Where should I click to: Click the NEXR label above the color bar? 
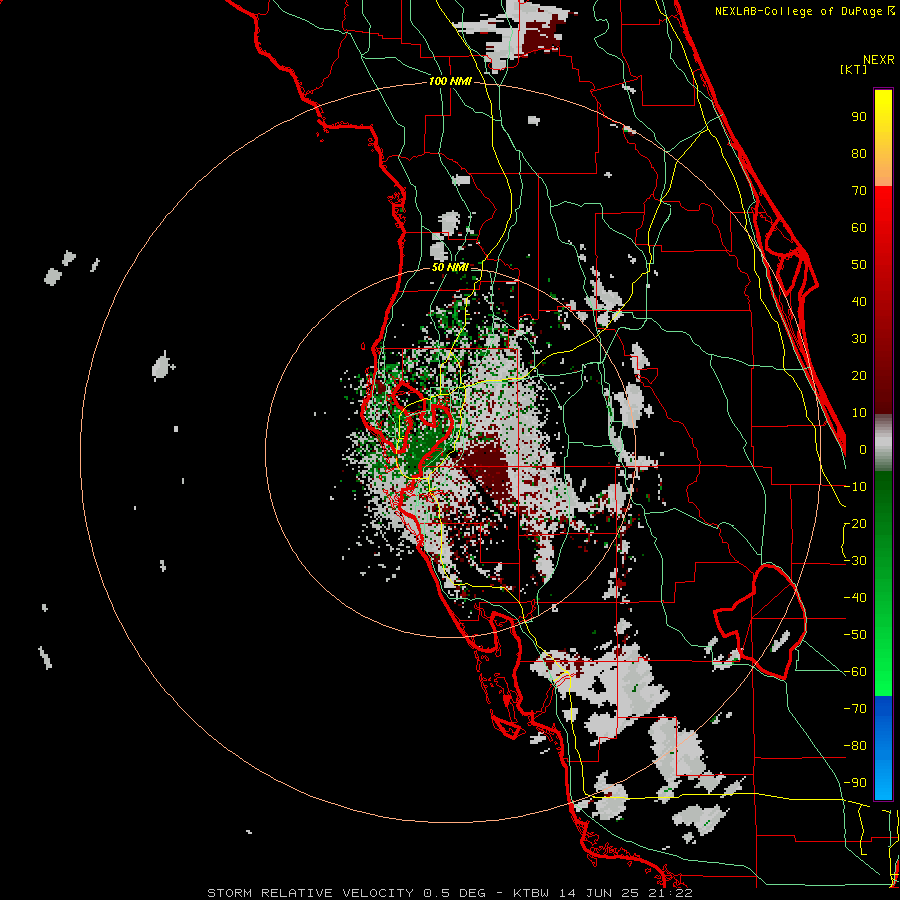879,60
